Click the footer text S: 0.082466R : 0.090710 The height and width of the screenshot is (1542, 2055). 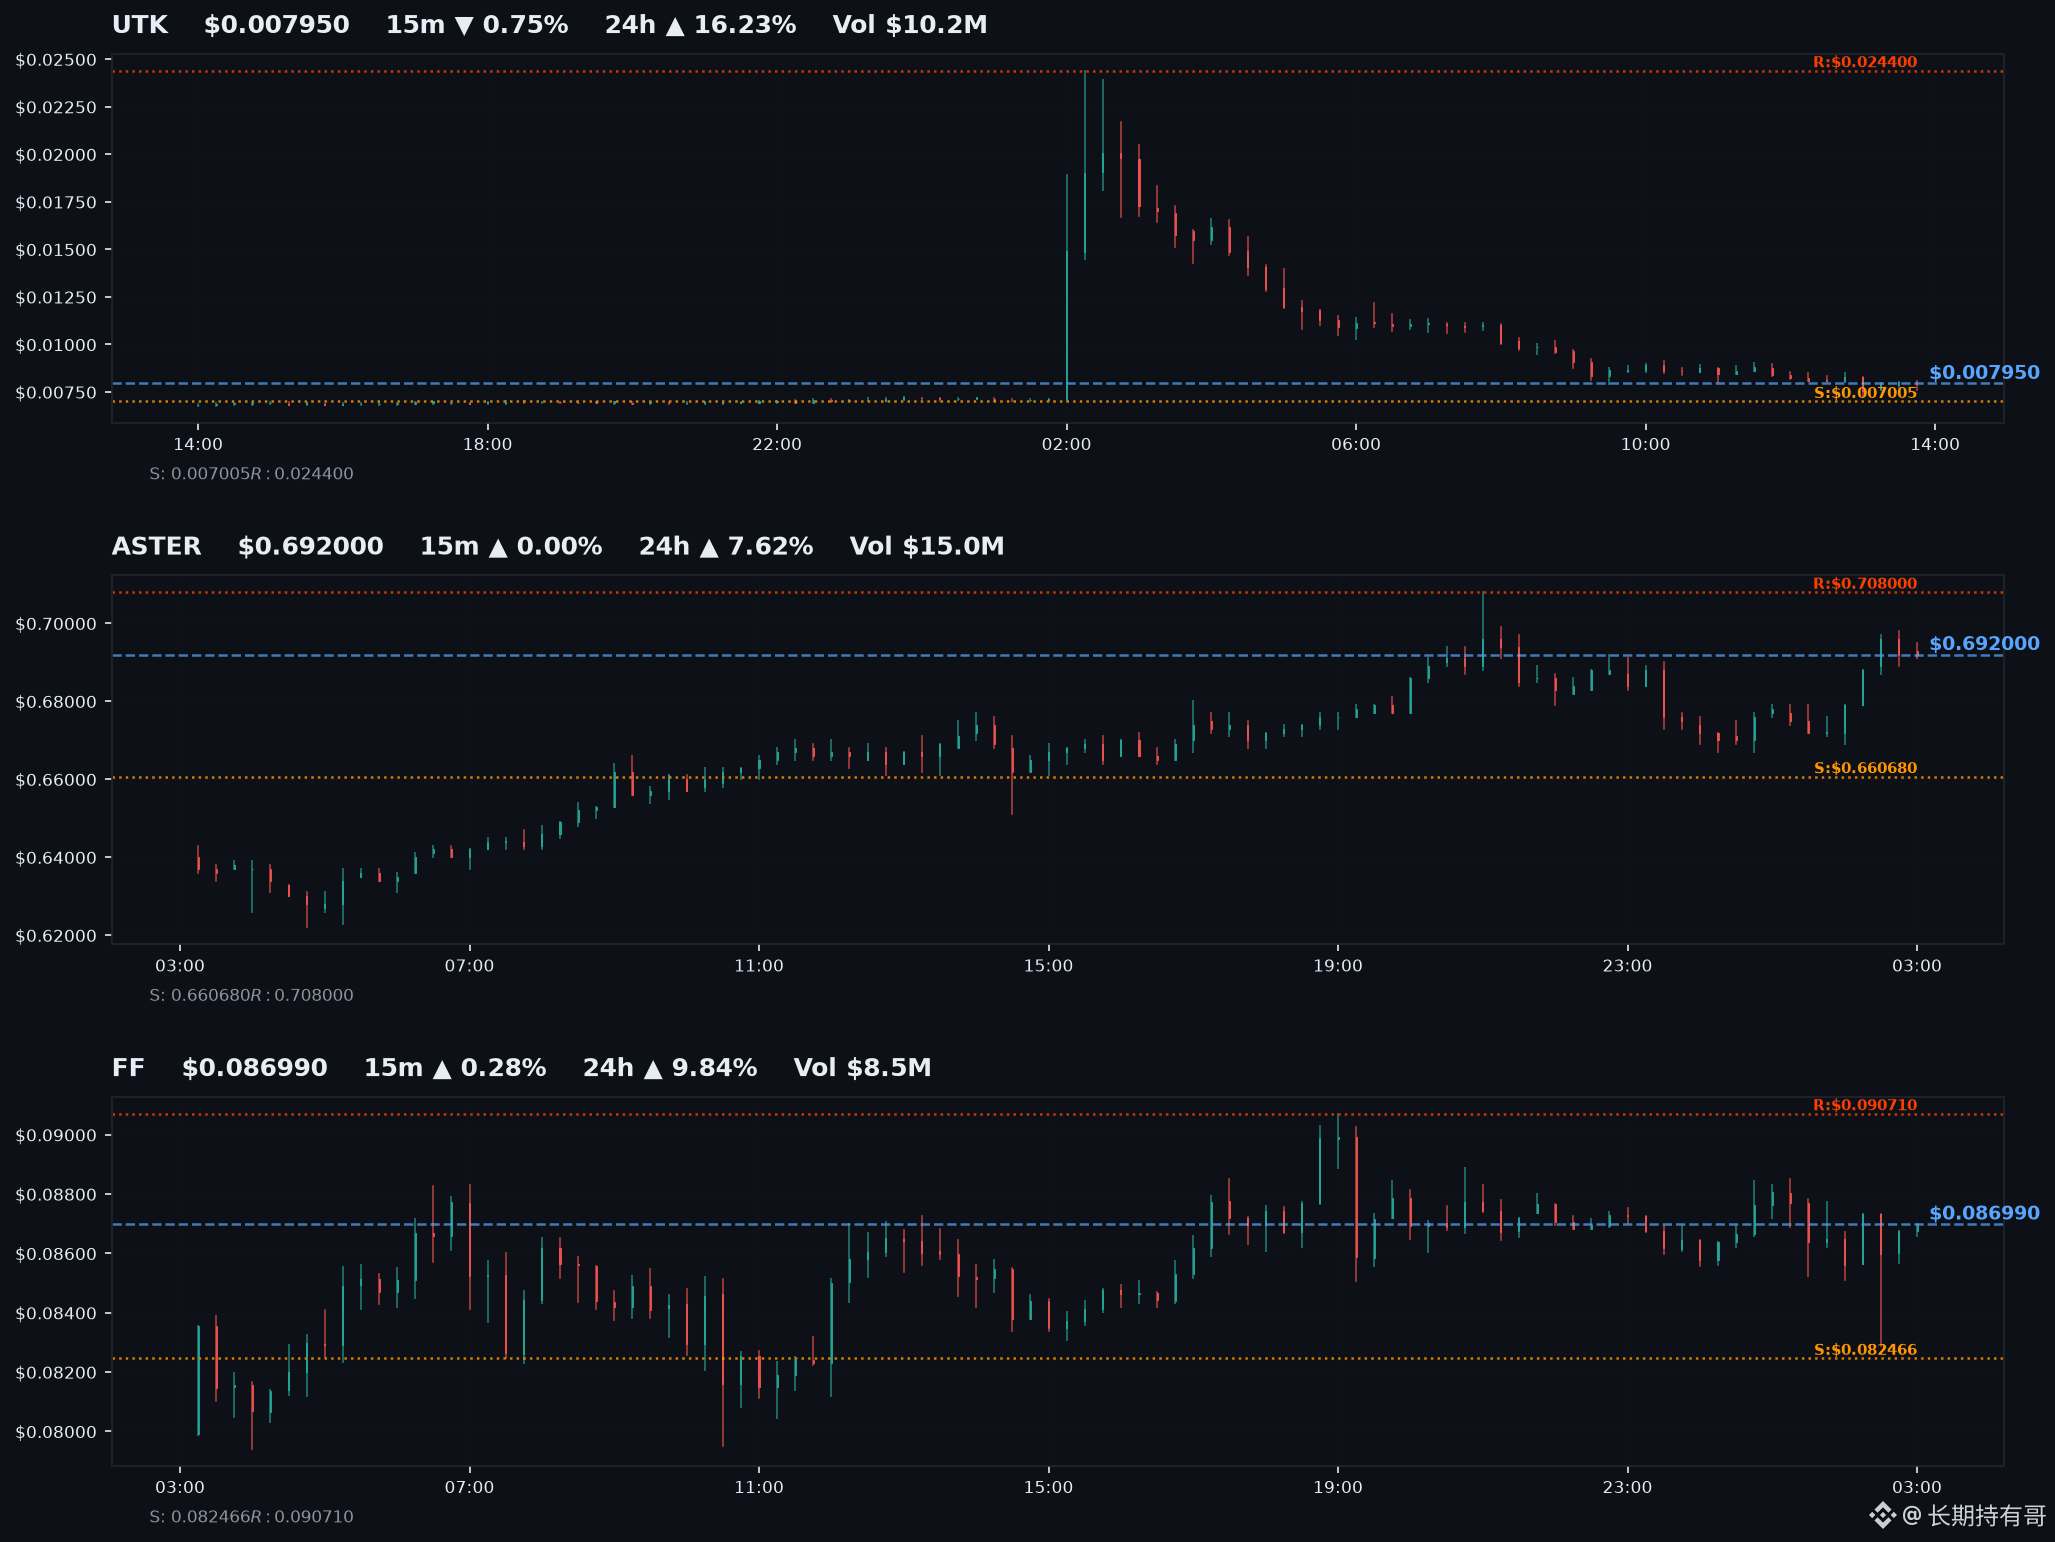pyautogui.click(x=251, y=1517)
